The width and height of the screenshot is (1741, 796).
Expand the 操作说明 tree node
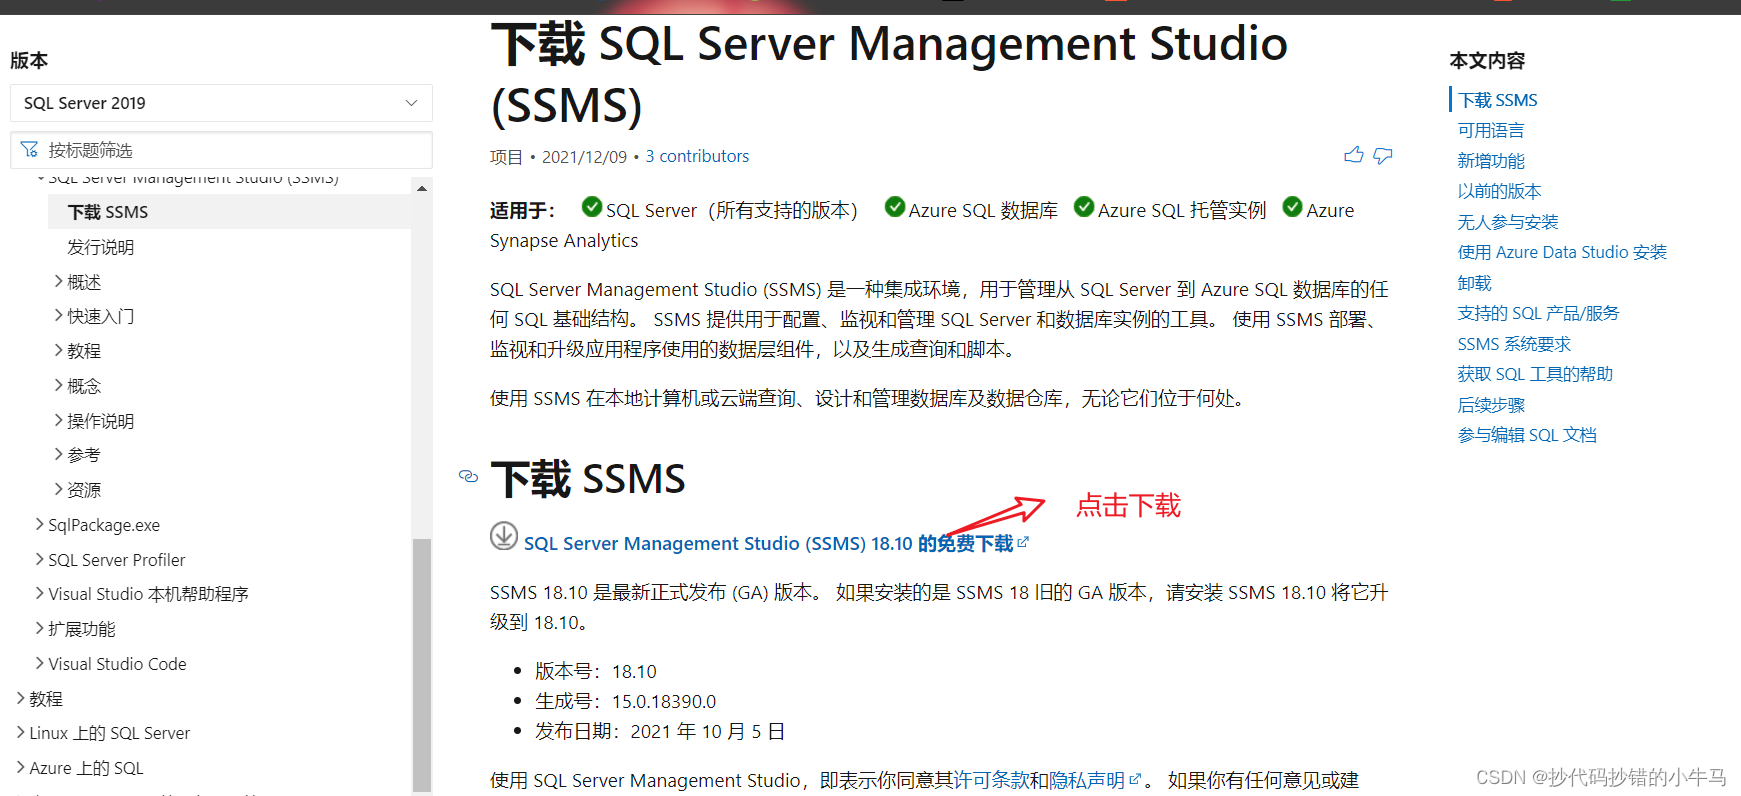[58, 420]
